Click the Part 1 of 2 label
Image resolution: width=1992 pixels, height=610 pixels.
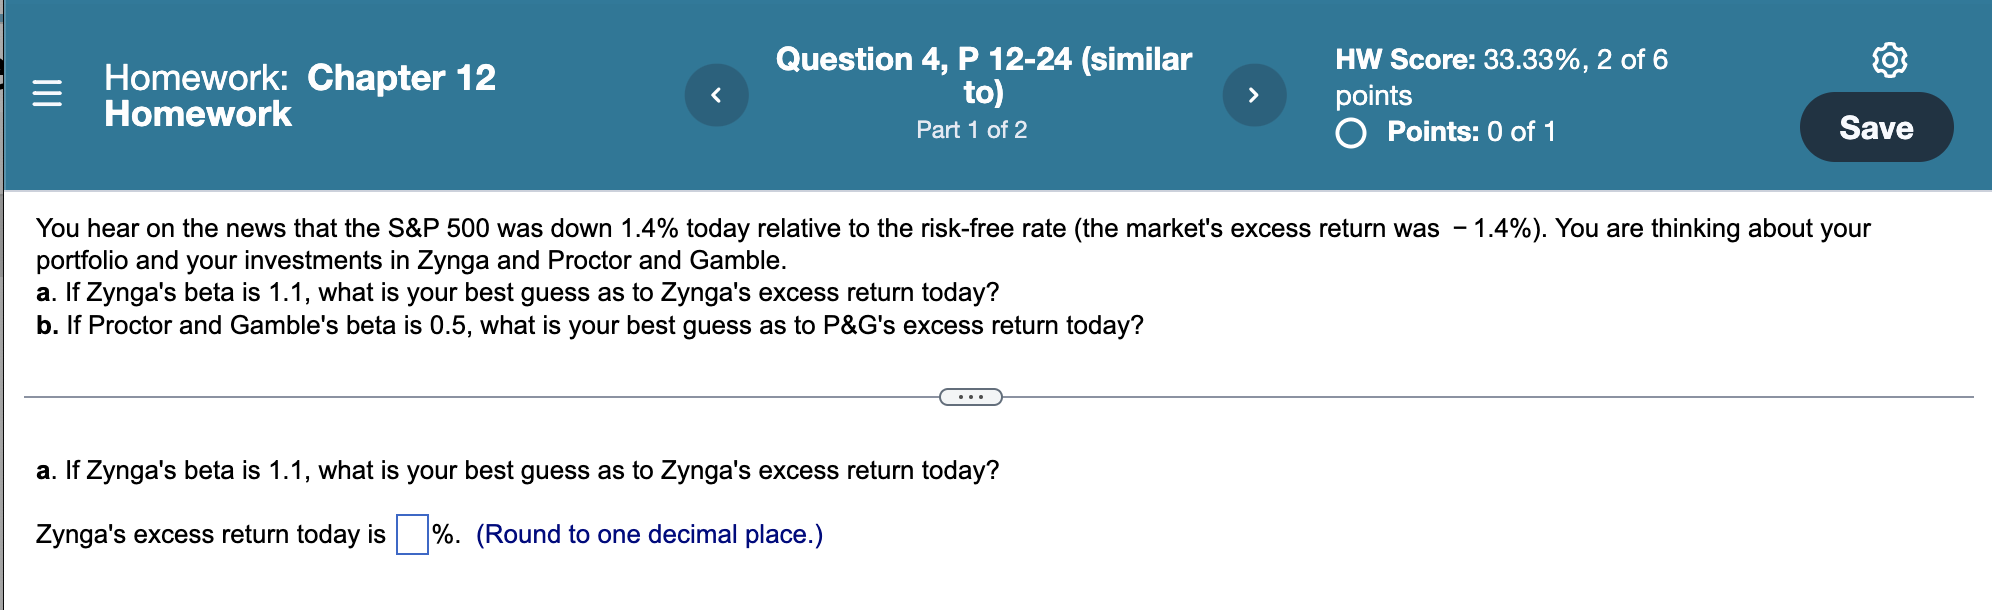pyautogui.click(x=970, y=128)
